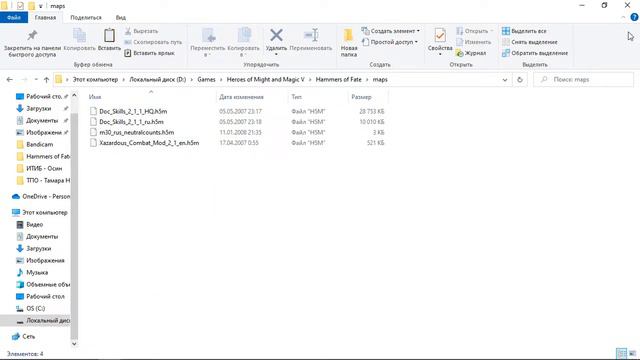Click Обратить выделение (Invert selection)
The width and height of the screenshot is (640, 360).
point(535,53)
